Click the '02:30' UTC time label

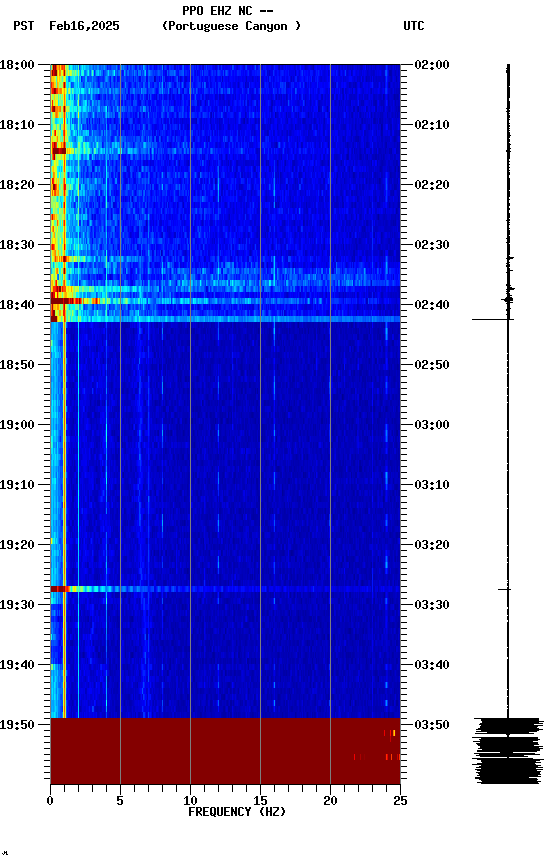432,245
